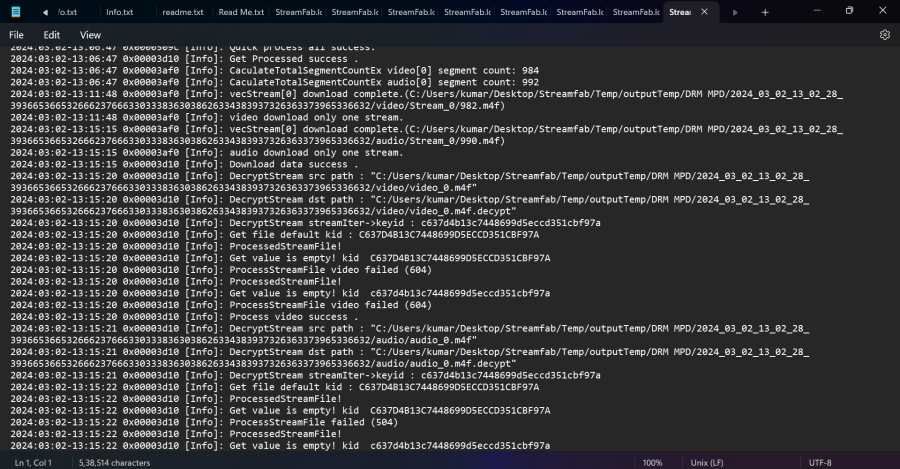
Task: Click the 'Download data success .' line
Action: pos(184,165)
